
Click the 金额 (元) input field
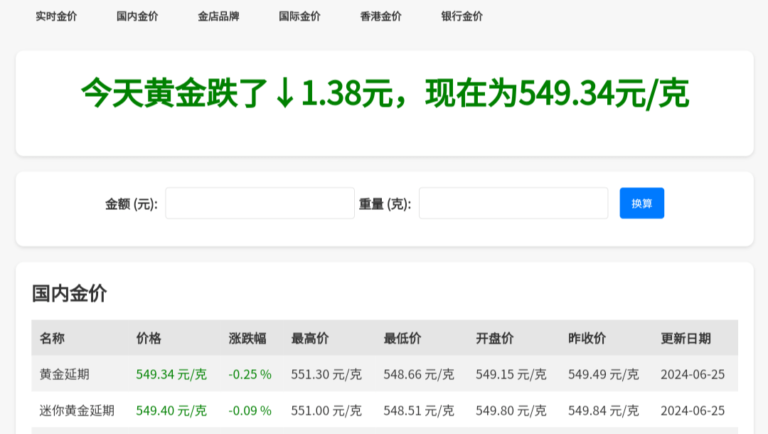pyautogui.click(x=260, y=203)
